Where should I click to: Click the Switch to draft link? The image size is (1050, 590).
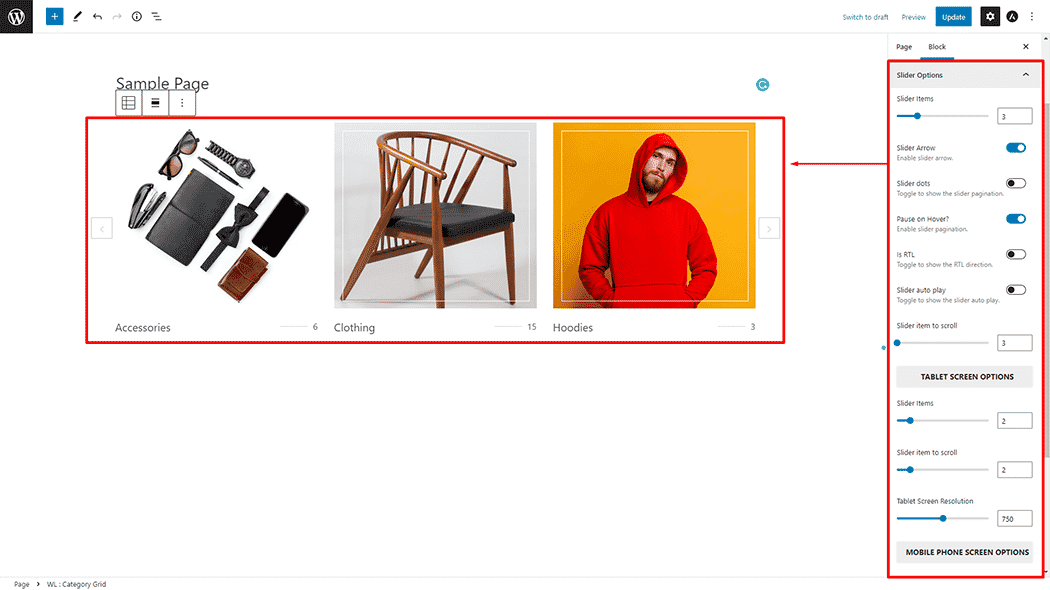(x=865, y=17)
